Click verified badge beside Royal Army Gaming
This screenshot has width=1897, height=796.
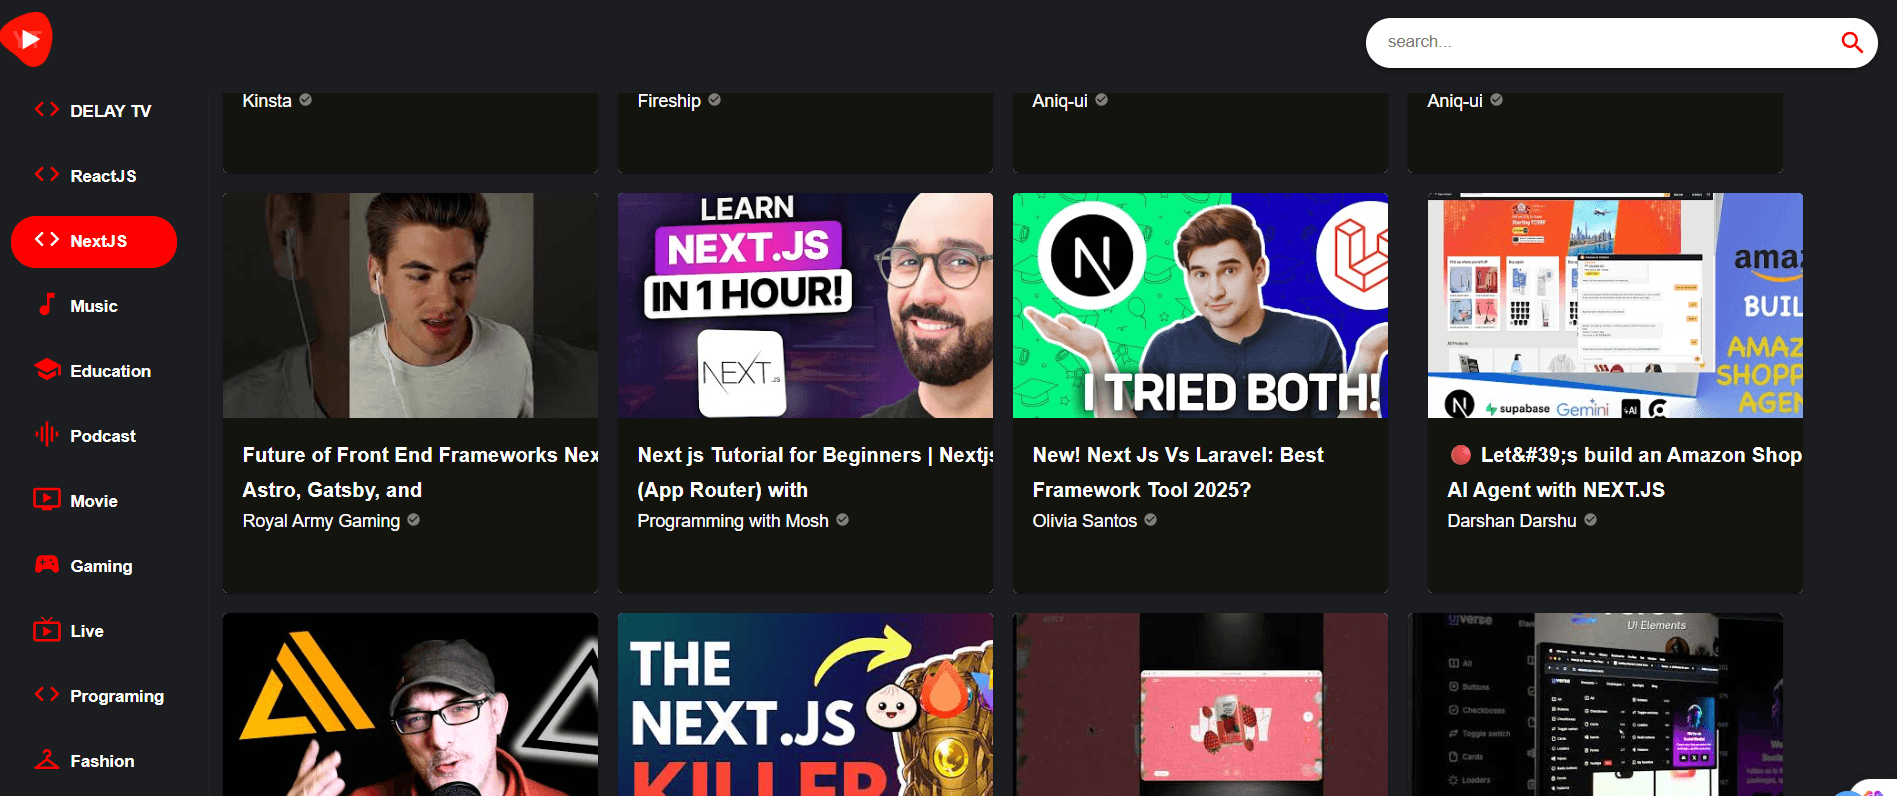pyautogui.click(x=414, y=520)
